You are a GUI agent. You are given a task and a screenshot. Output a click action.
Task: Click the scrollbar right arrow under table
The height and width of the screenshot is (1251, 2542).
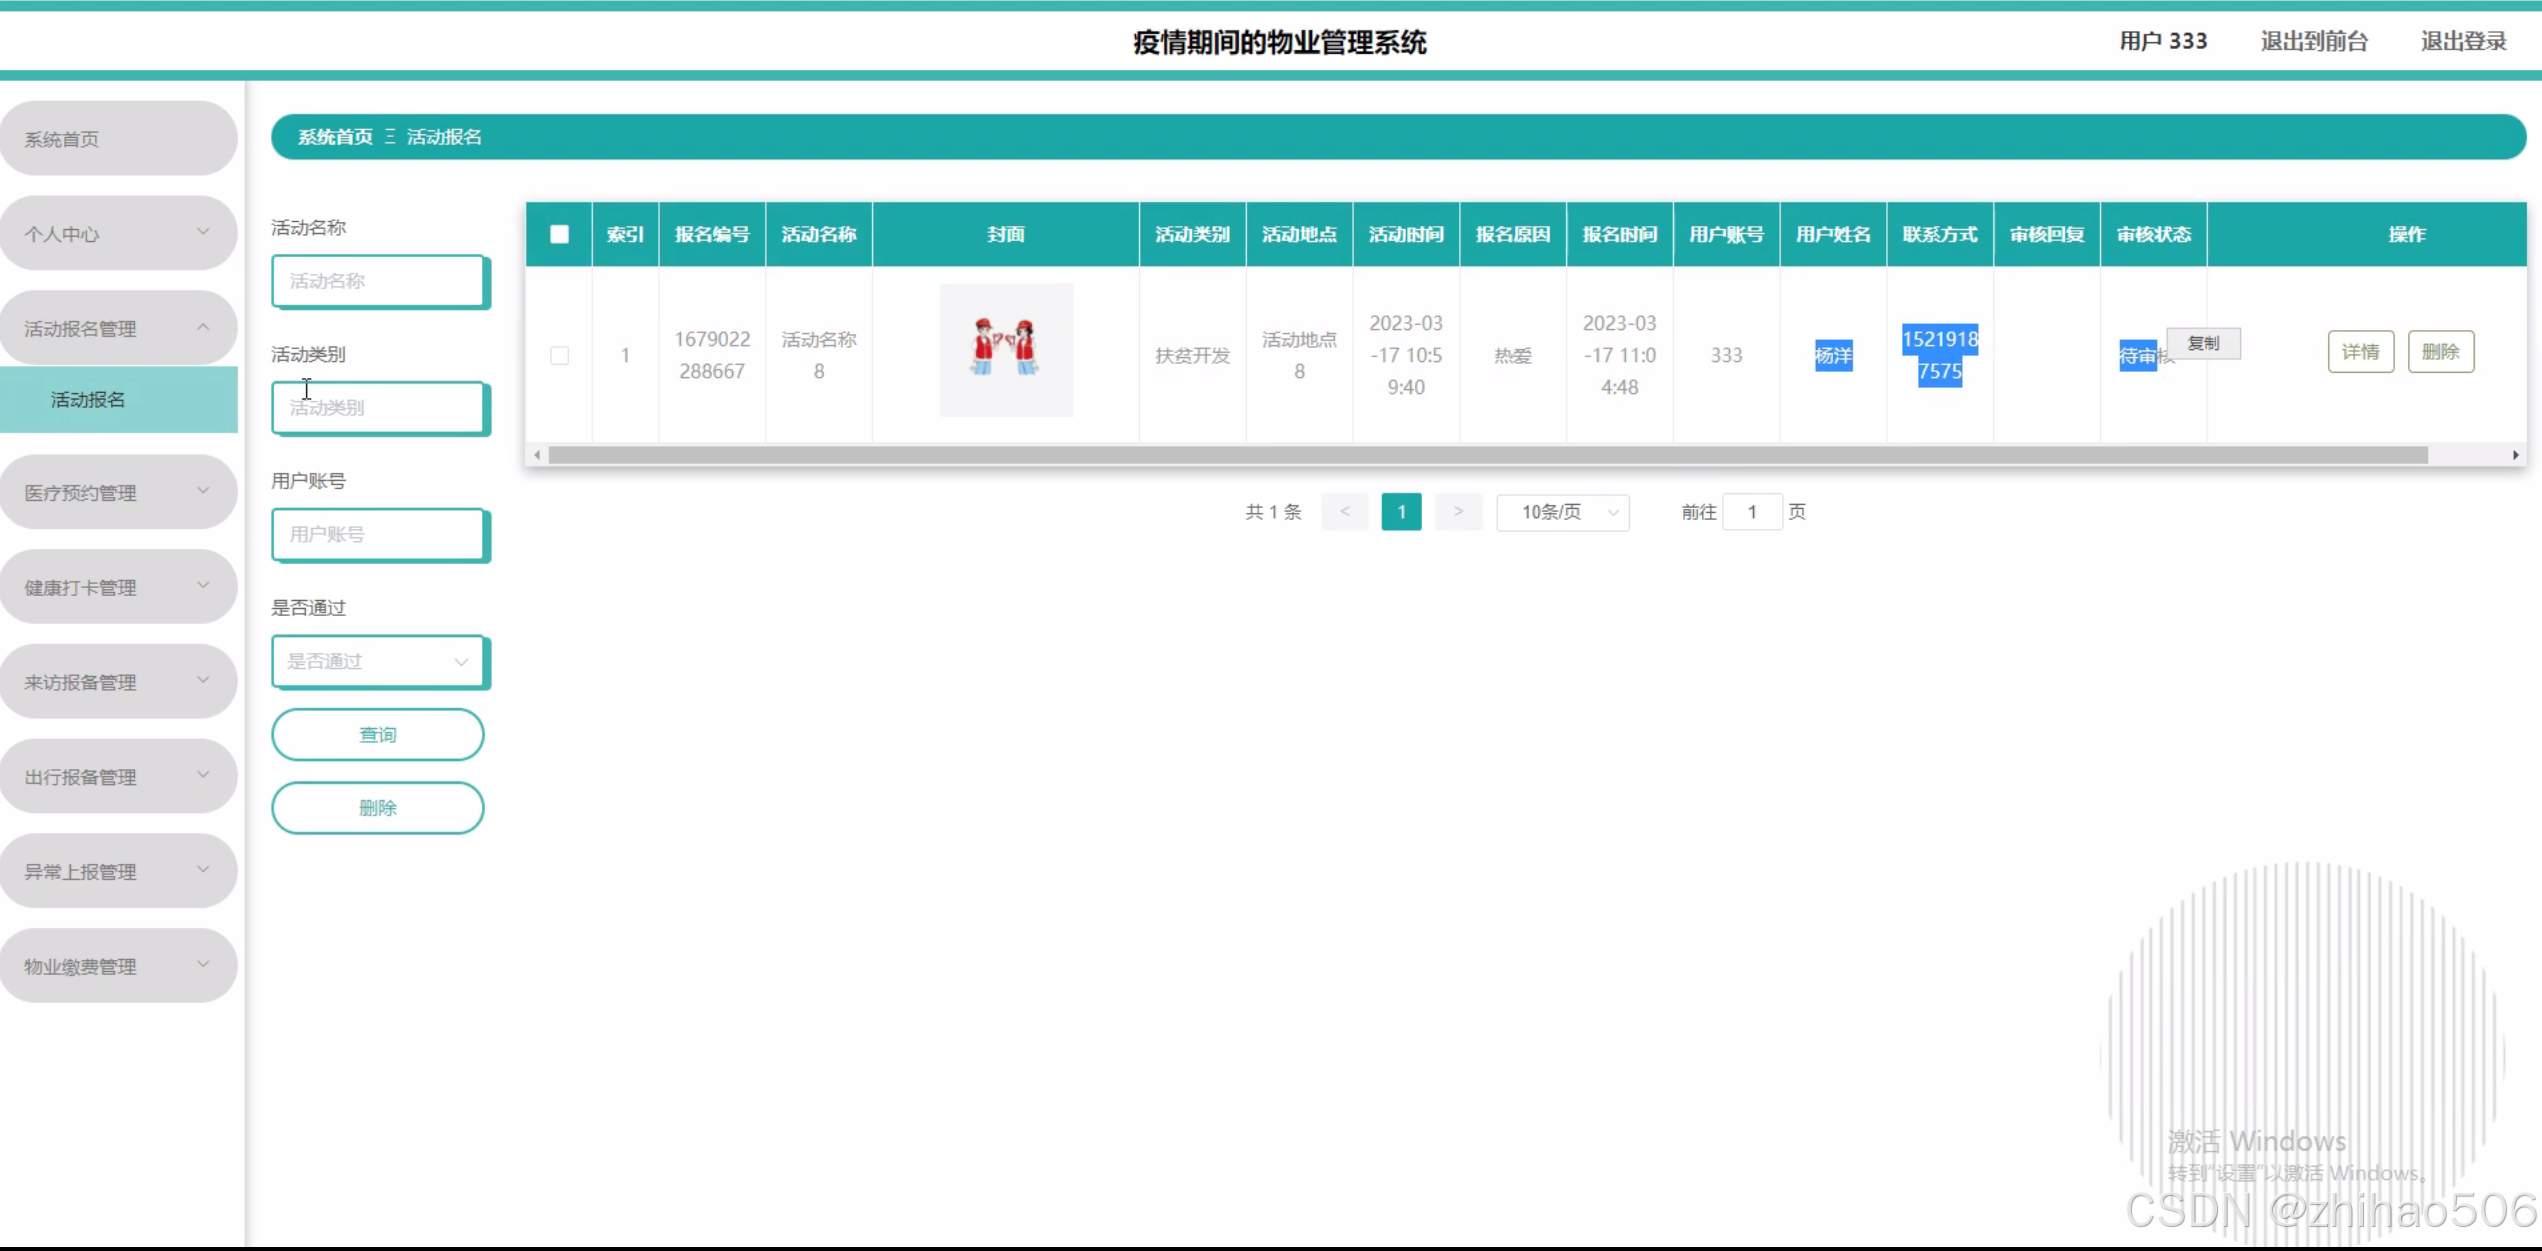pyautogui.click(x=2515, y=455)
